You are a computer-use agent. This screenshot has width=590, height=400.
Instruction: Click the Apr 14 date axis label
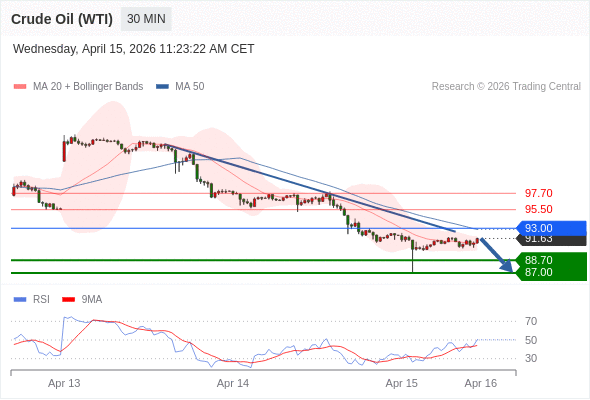point(233,383)
